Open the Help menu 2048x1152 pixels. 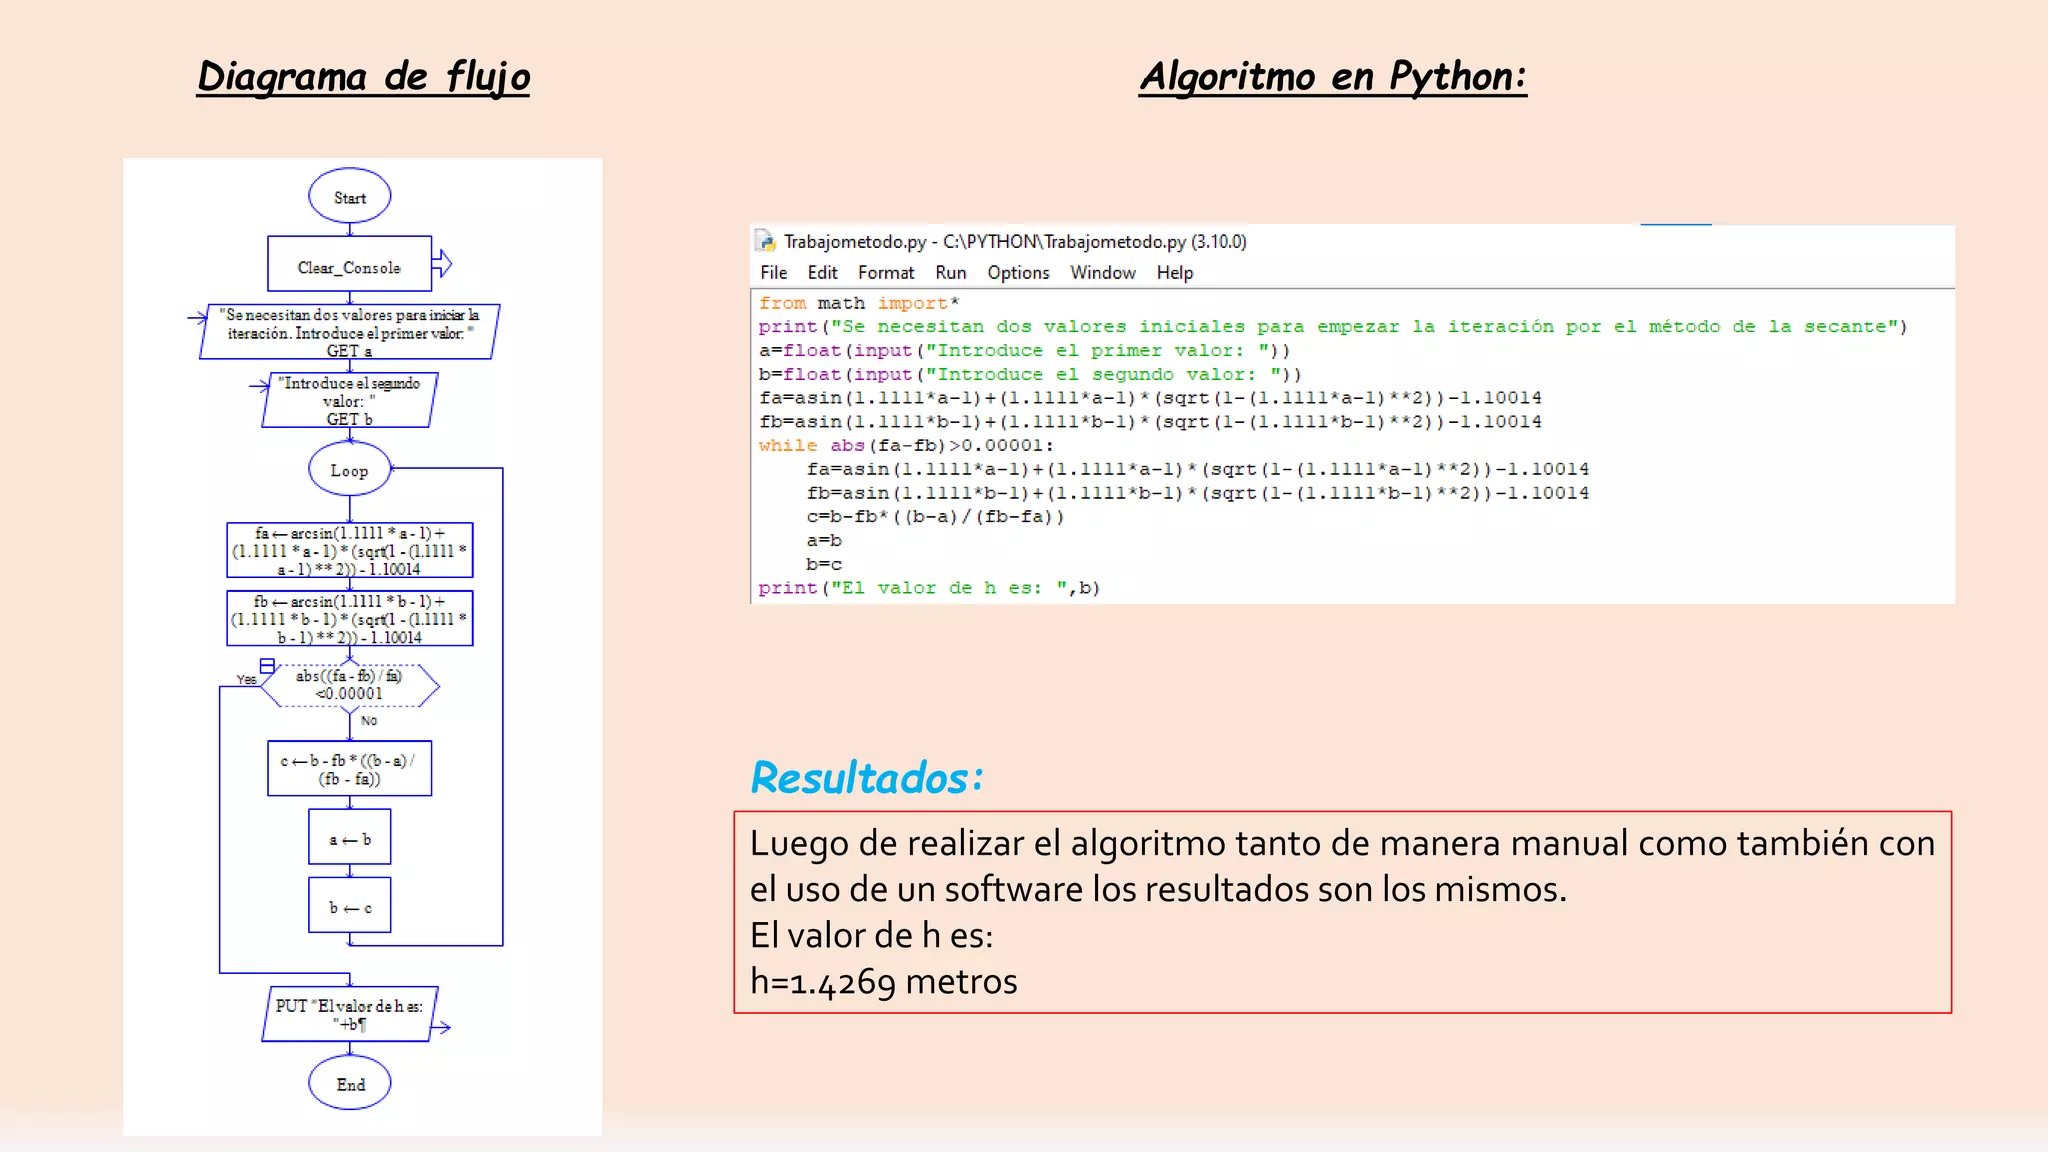click(x=1175, y=273)
